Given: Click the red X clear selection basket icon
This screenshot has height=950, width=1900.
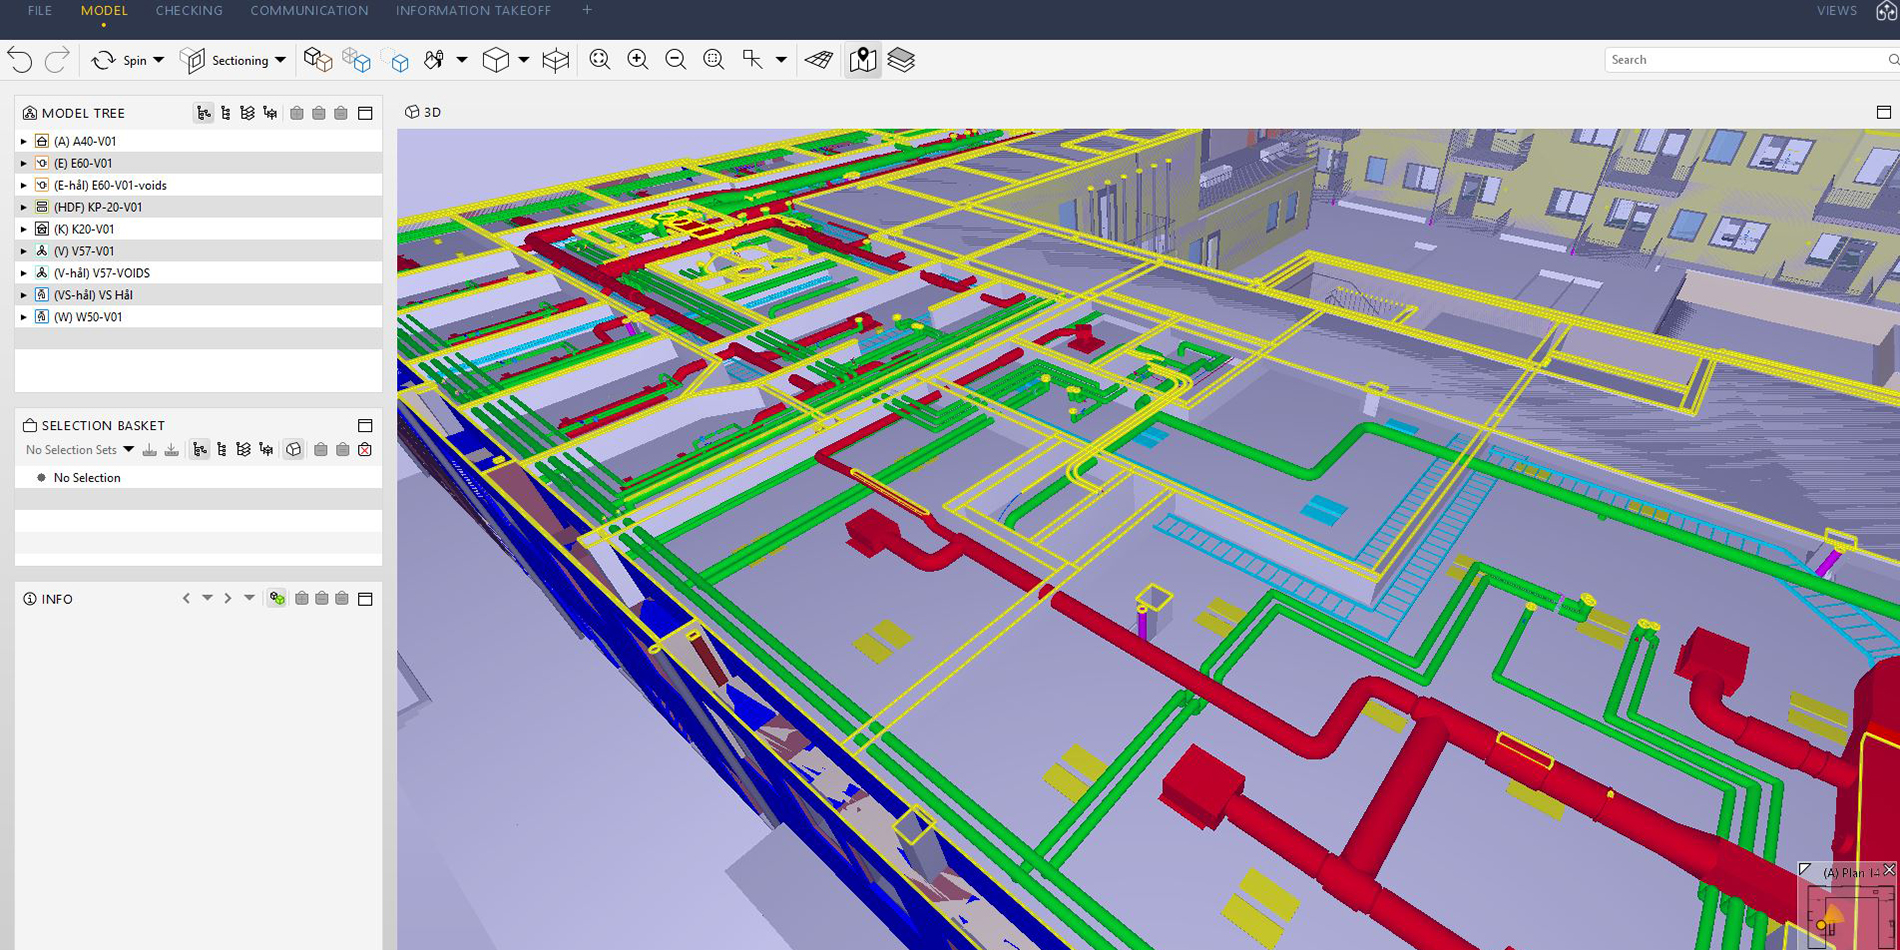Looking at the screenshot, I should (365, 450).
